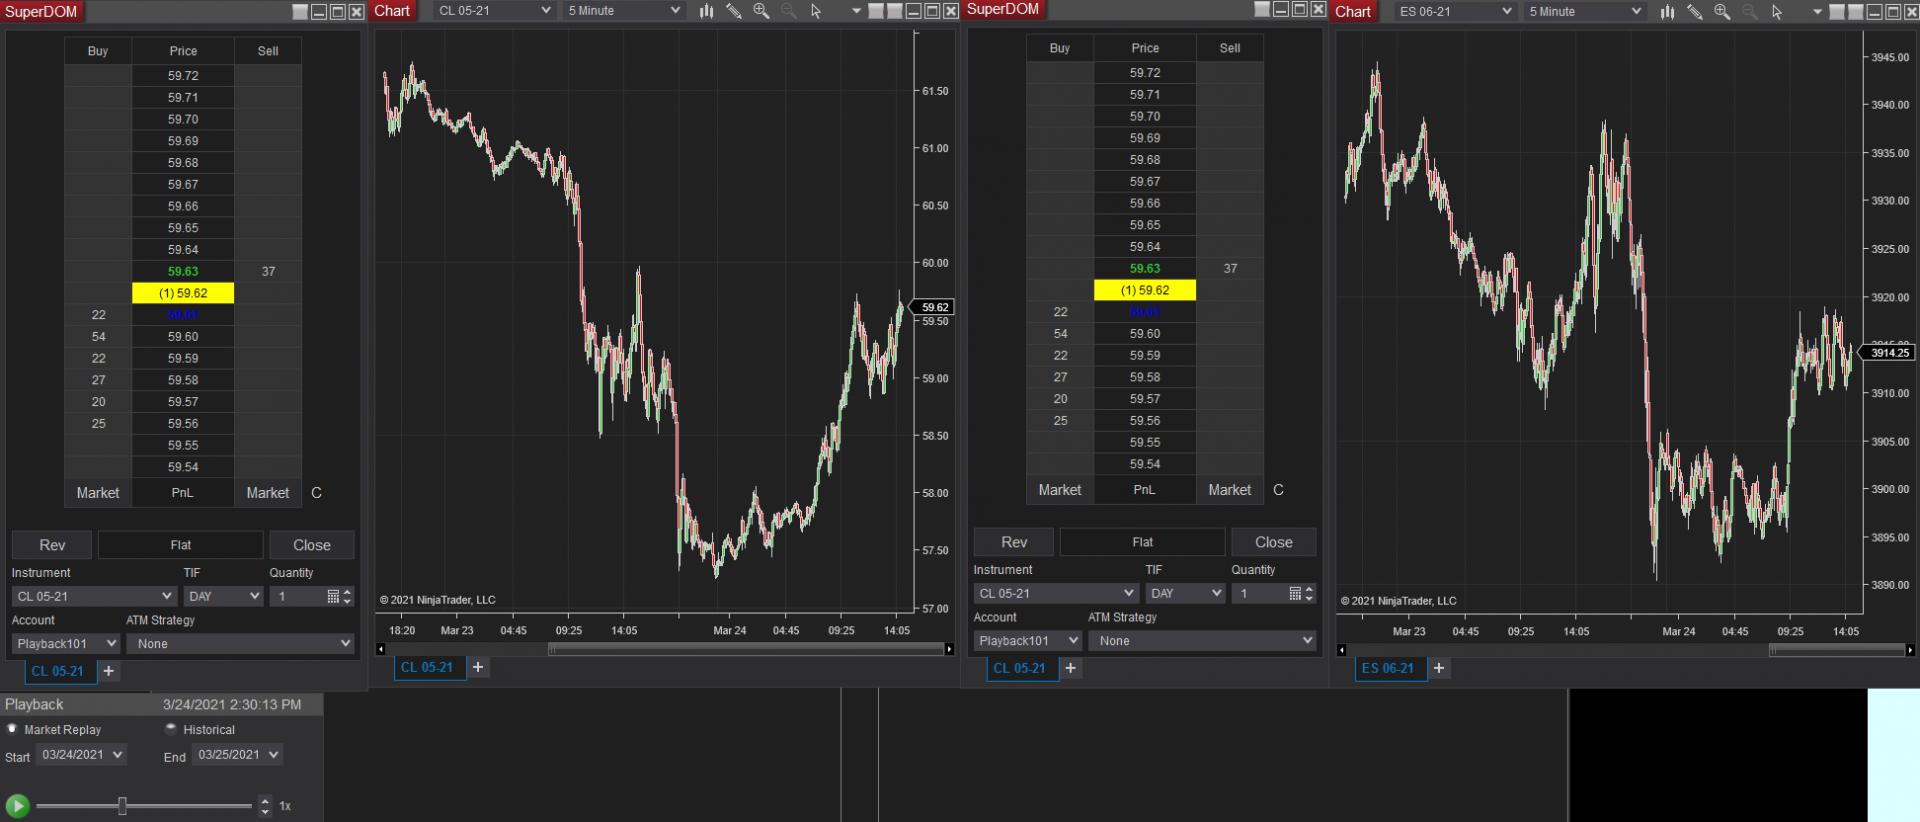This screenshot has width=1920, height=822.
Task: Open the Start date dropdown in Playback
Action: point(81,755)
